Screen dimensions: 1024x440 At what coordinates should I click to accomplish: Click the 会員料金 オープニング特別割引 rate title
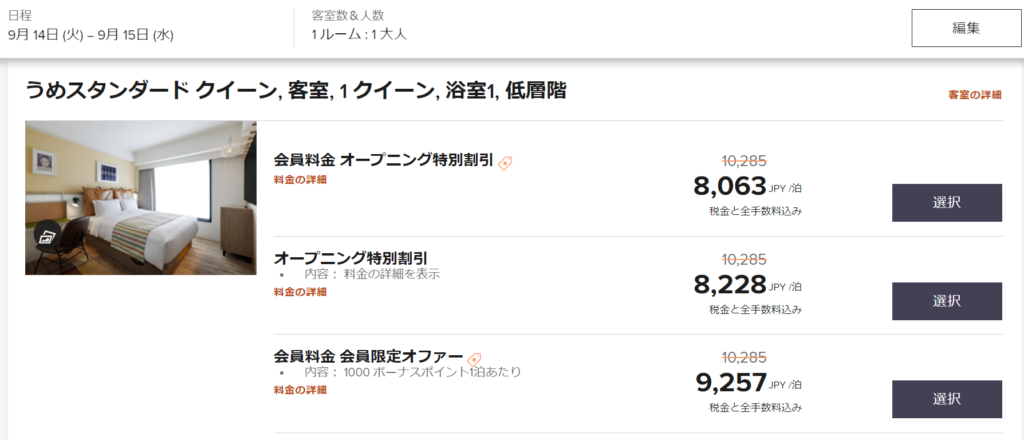coord(383,160)
